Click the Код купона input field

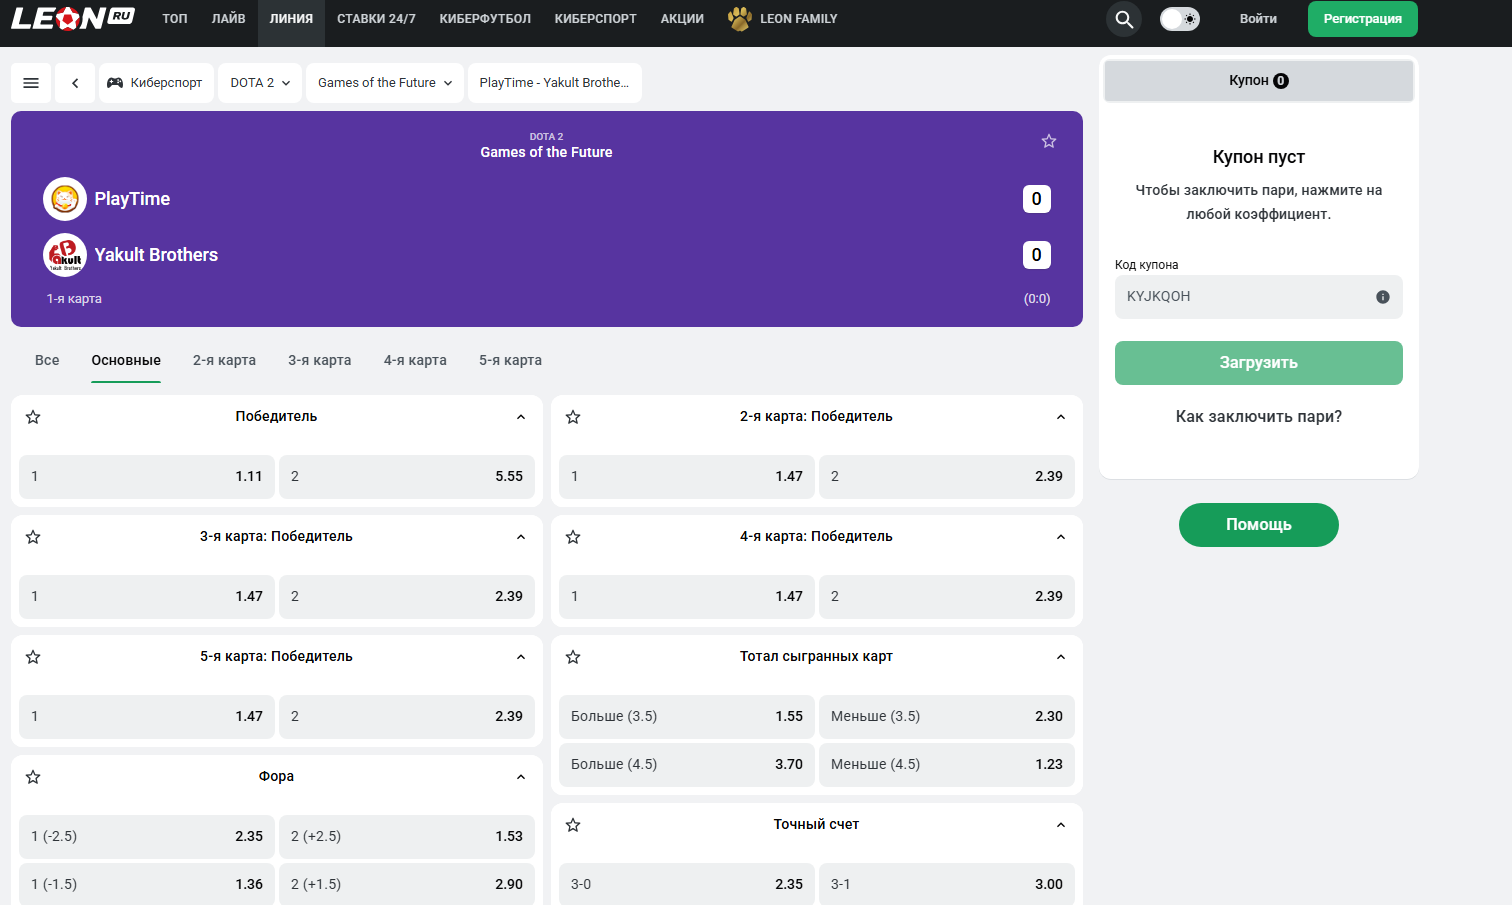pyautogui.click(x=1259, y=297)
